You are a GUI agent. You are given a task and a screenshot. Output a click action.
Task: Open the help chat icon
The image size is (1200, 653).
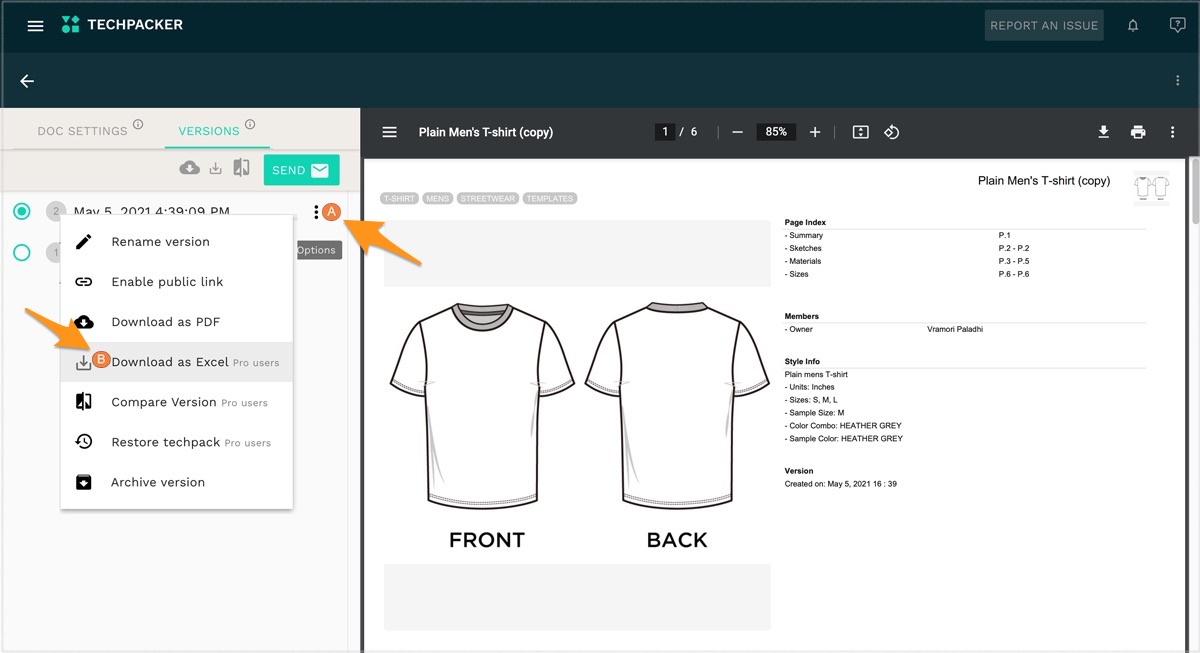coord(1177,26)
